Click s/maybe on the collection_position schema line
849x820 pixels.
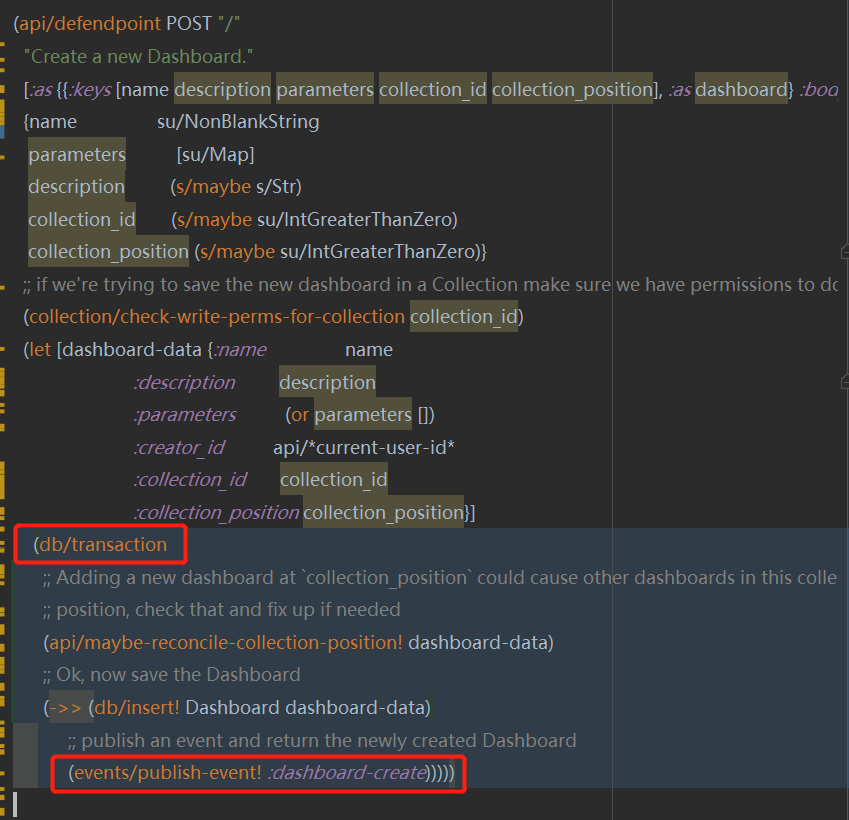coord(237,252)
